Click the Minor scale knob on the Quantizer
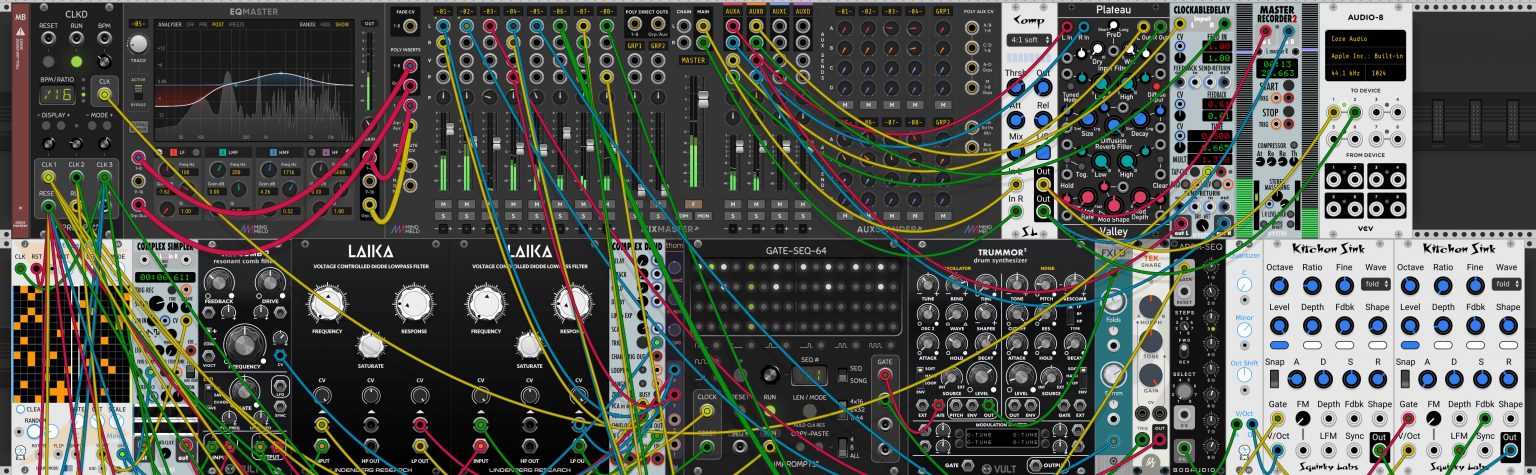The image size is (1536, 475). click(x=1244, y=330)
